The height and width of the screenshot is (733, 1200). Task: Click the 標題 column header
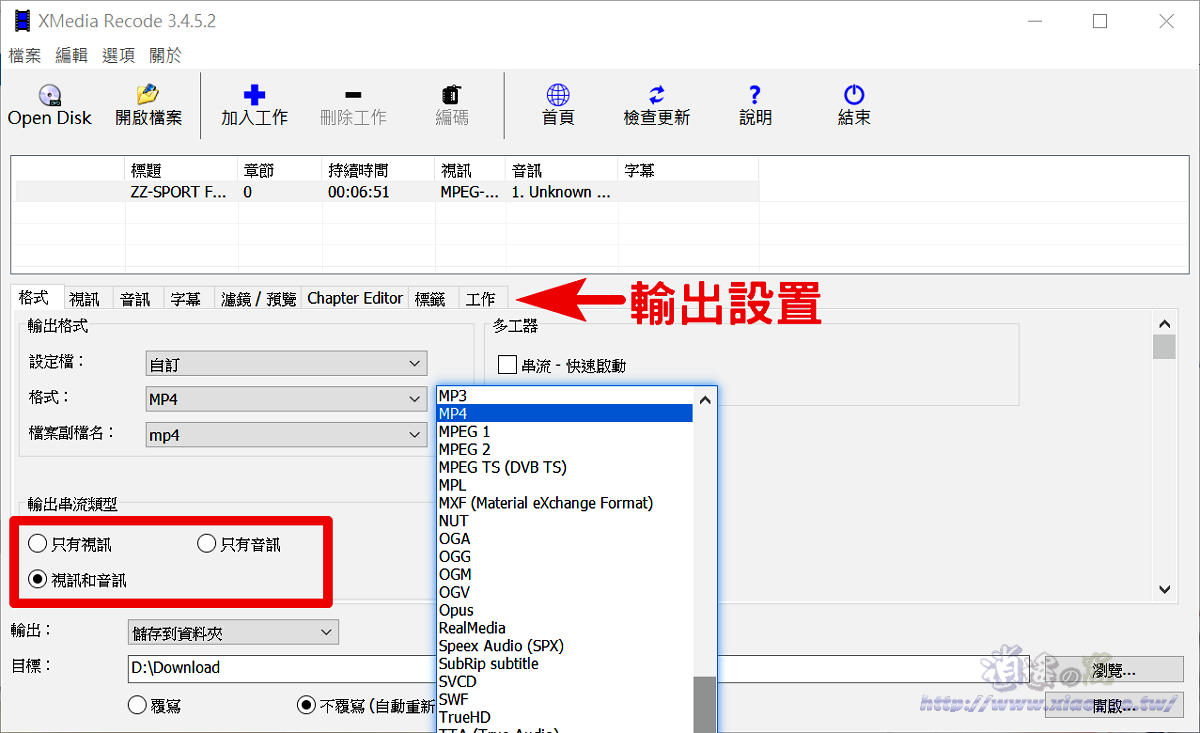(182, 171)
